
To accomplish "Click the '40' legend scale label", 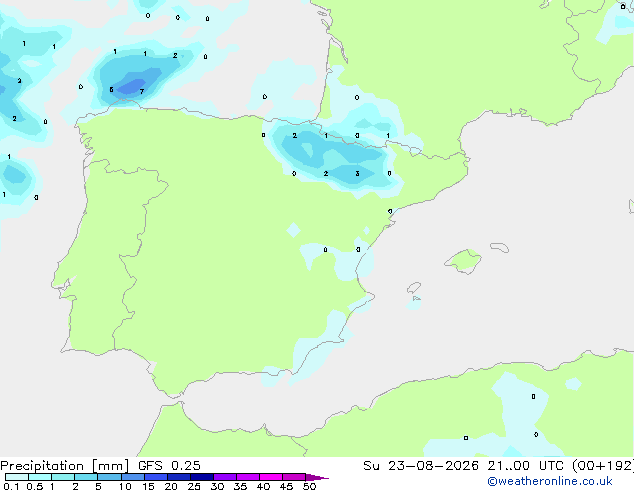I will coord(263,486).
